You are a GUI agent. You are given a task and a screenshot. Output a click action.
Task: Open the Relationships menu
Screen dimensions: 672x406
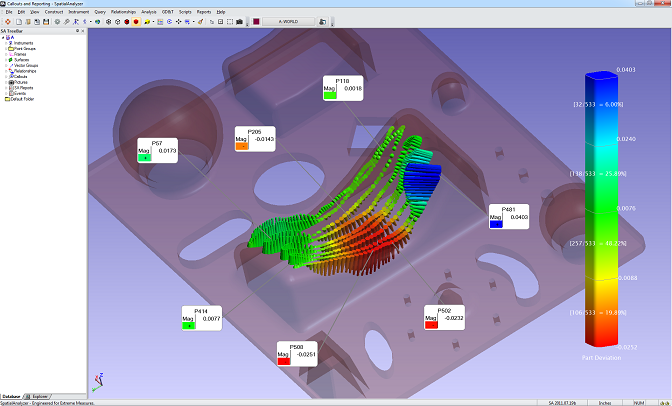click(x=123, y=12)
